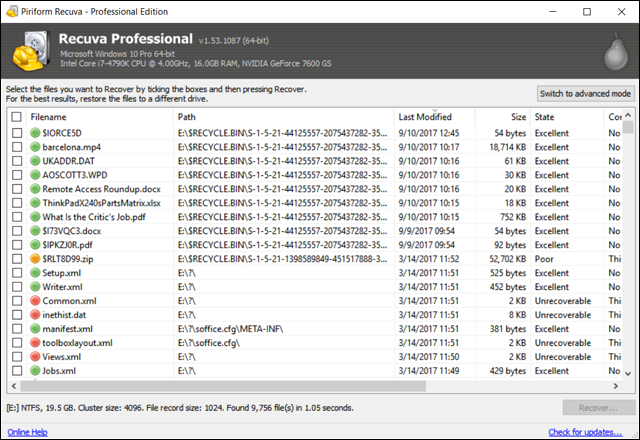Click the right arrow of the horizontal scrollbar

pyautogui.click(x=616, y=386)
